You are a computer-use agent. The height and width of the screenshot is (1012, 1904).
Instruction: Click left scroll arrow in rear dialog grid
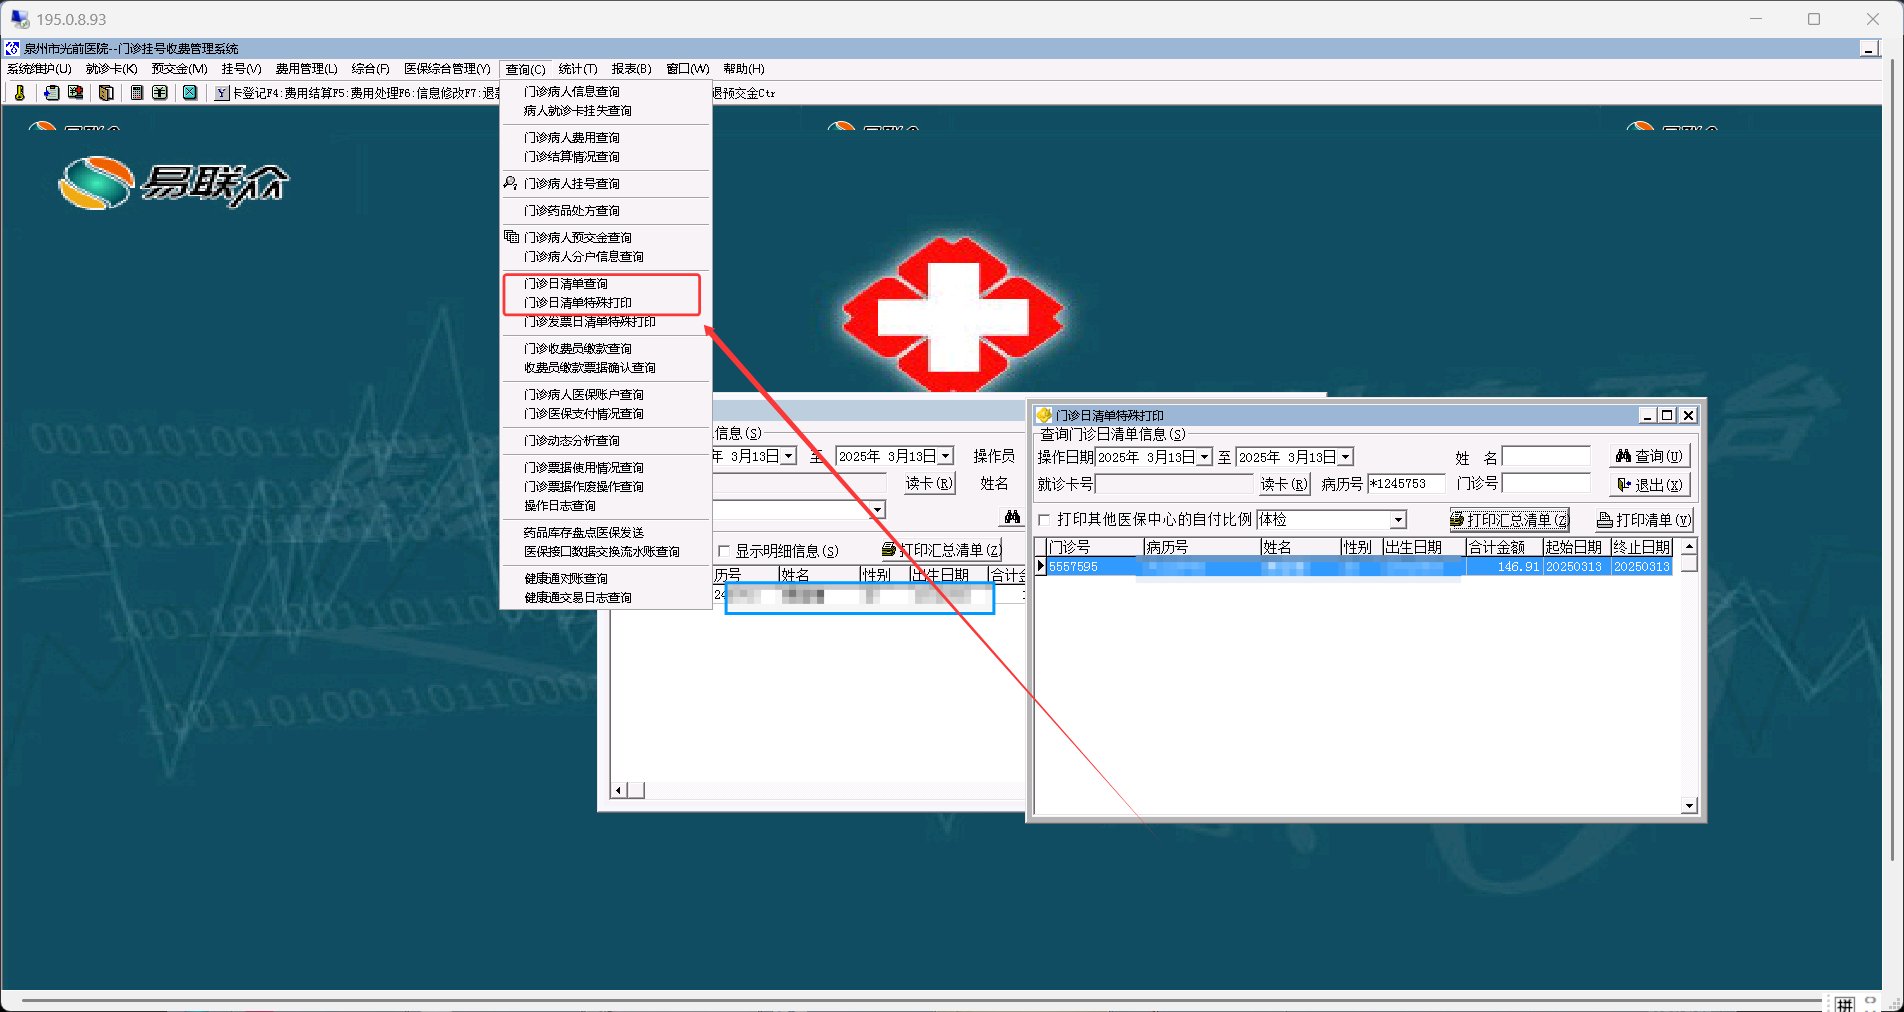coord(619,791)
